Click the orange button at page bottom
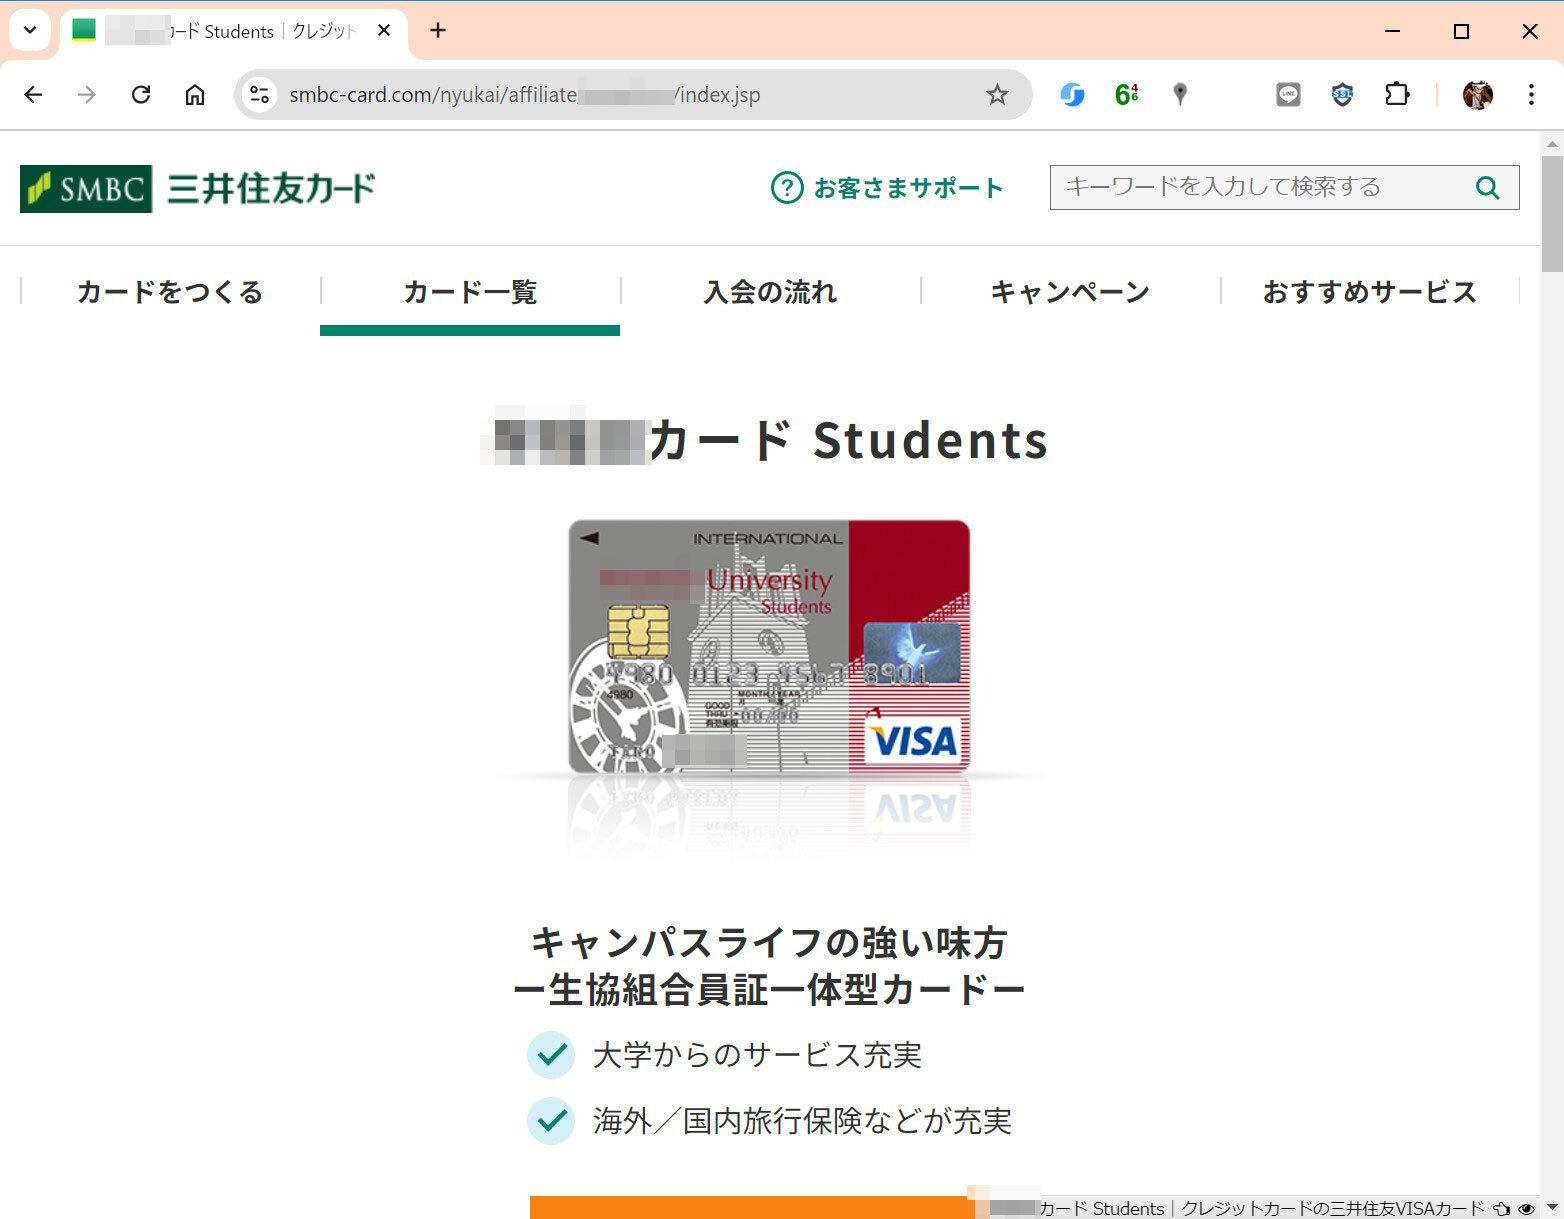The image size is (1564, 1219). [x=750, y=1207]
